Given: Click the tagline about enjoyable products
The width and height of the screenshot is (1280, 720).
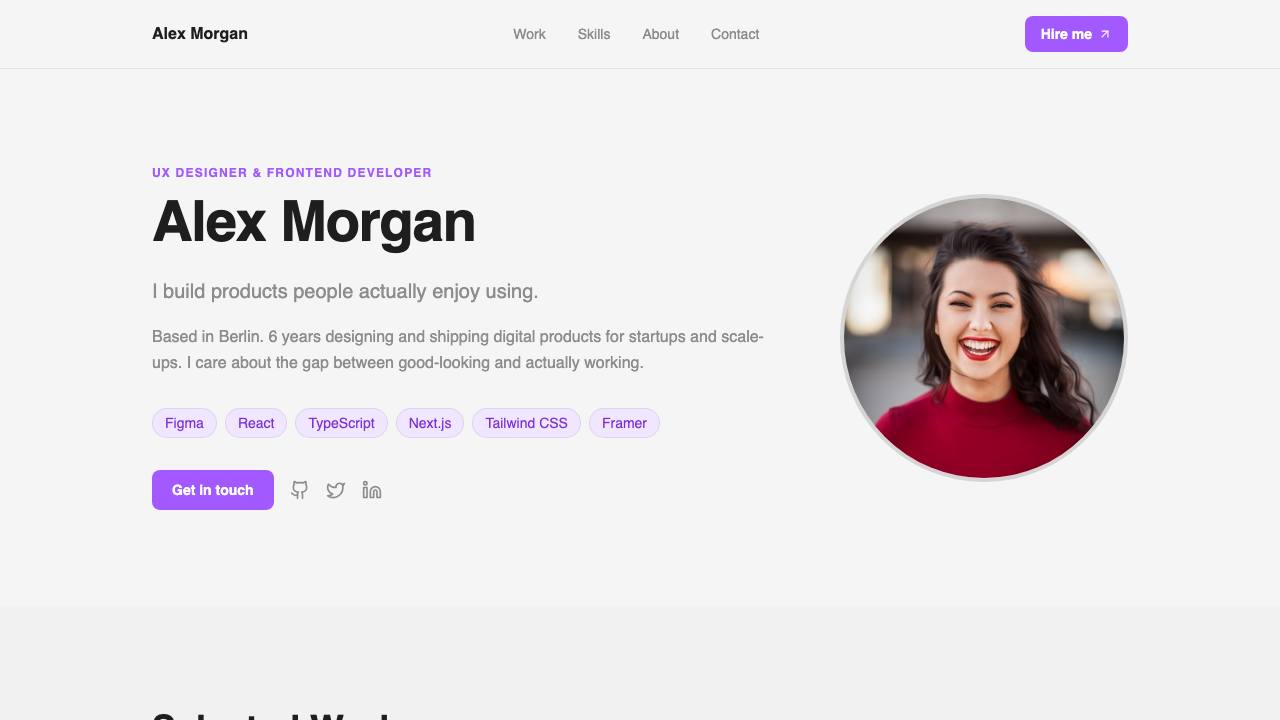Looking at the screenshot, I should click(345, 291).
